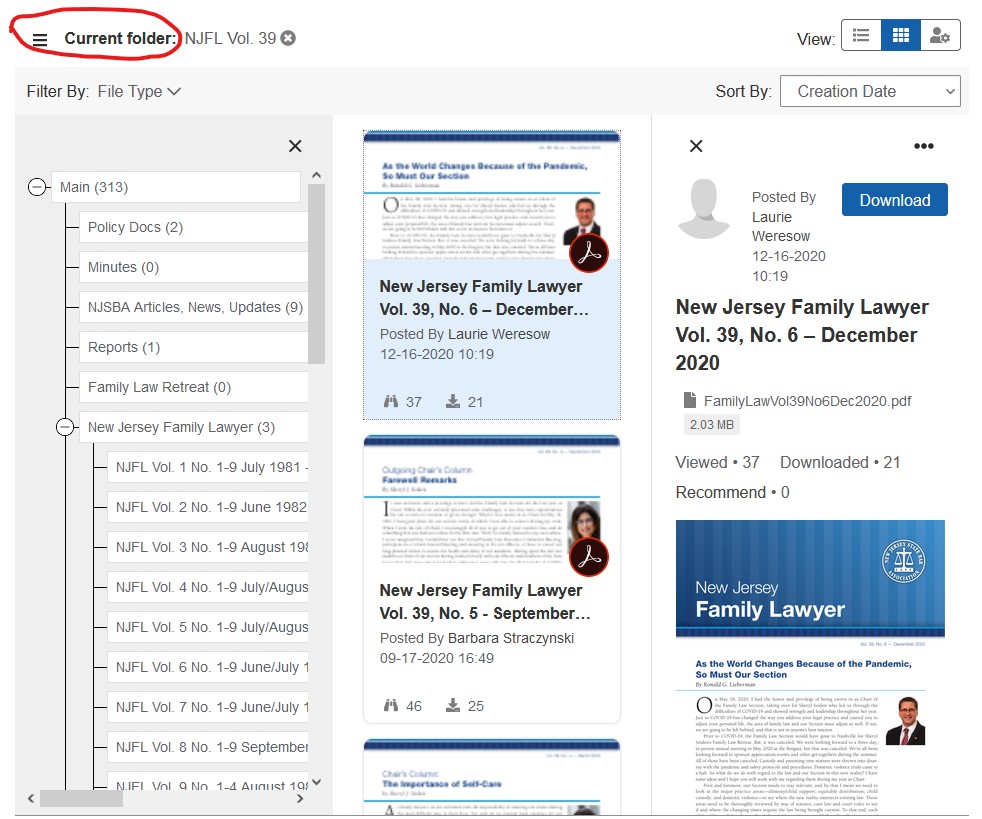
Task: Click download count icon on December card
Action: 453,401
